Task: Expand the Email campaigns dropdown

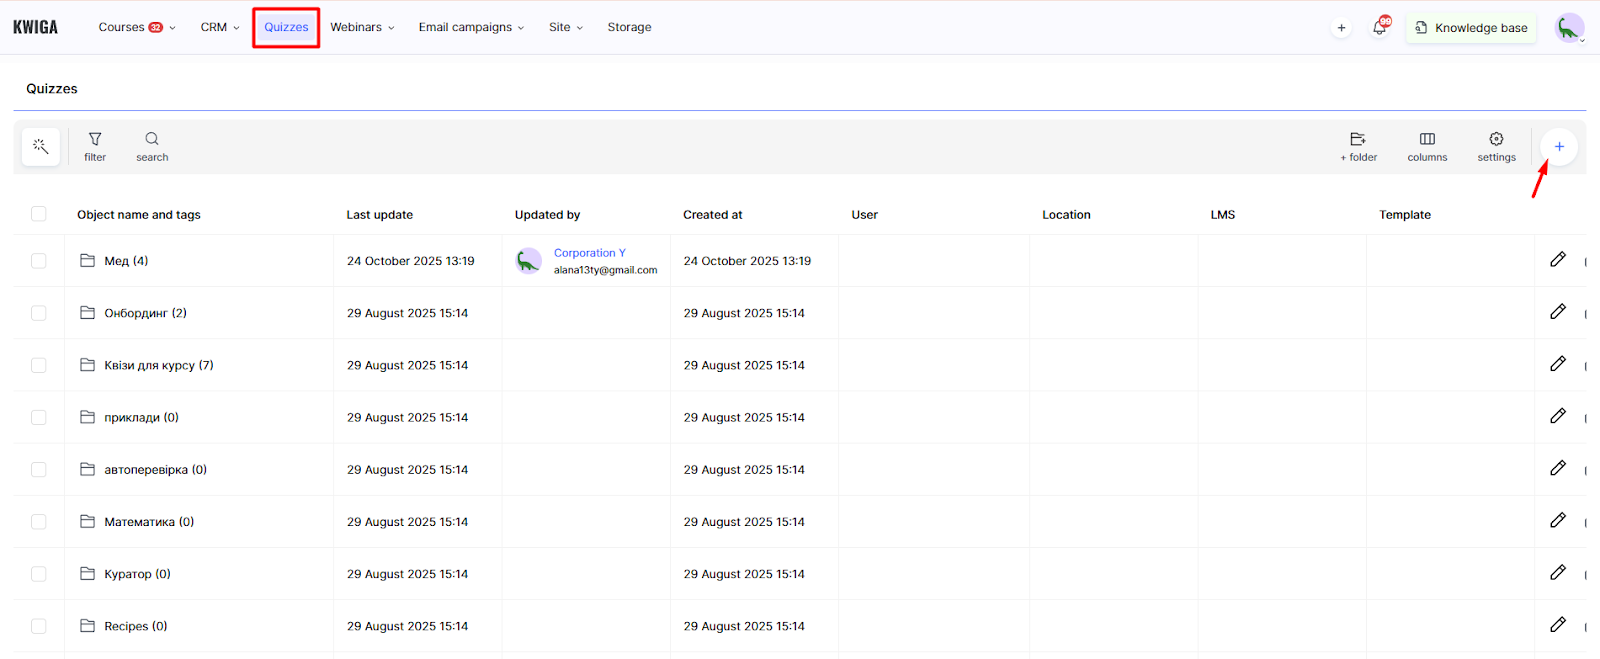Action: tap(470, 27)
